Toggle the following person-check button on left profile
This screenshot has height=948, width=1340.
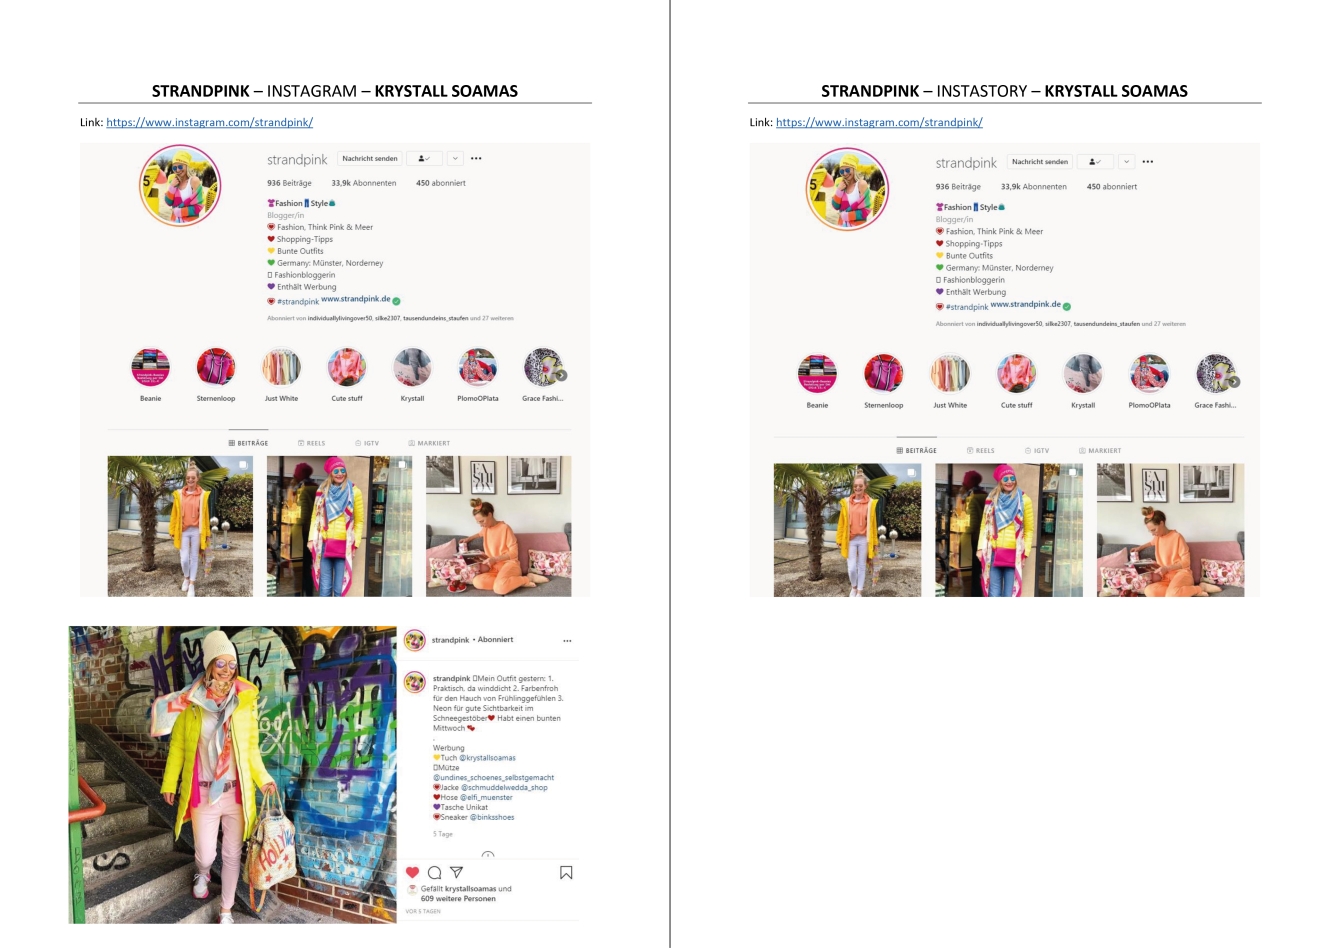click(x=425, y=158)
